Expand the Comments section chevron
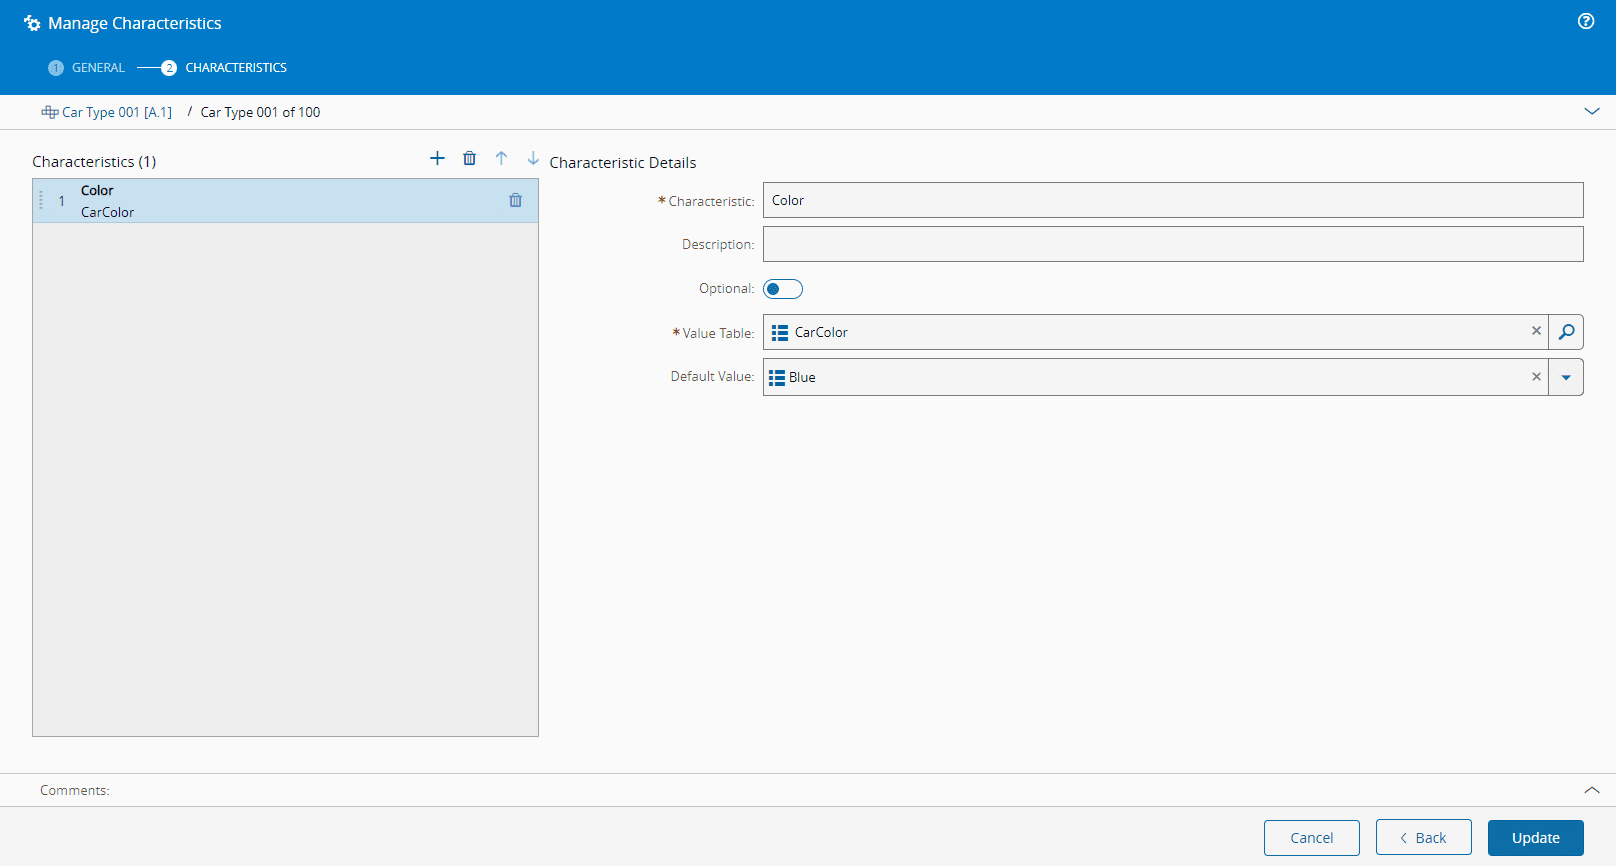1616x866 pixels. tap(1592, 790)
